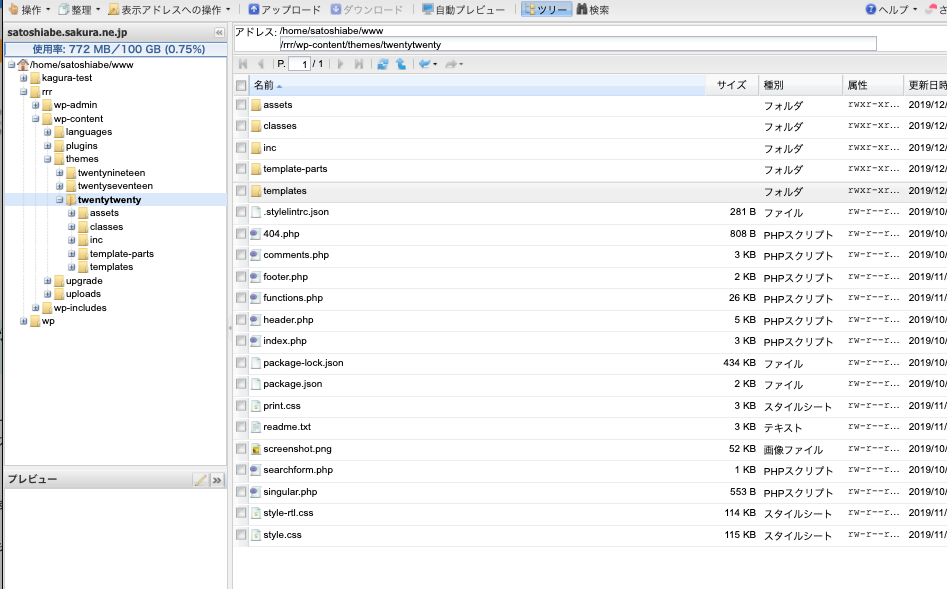Screen dimensions: 947x589
Task: Expand the plugins folder tree node
Action: click(x=47, y=146)
